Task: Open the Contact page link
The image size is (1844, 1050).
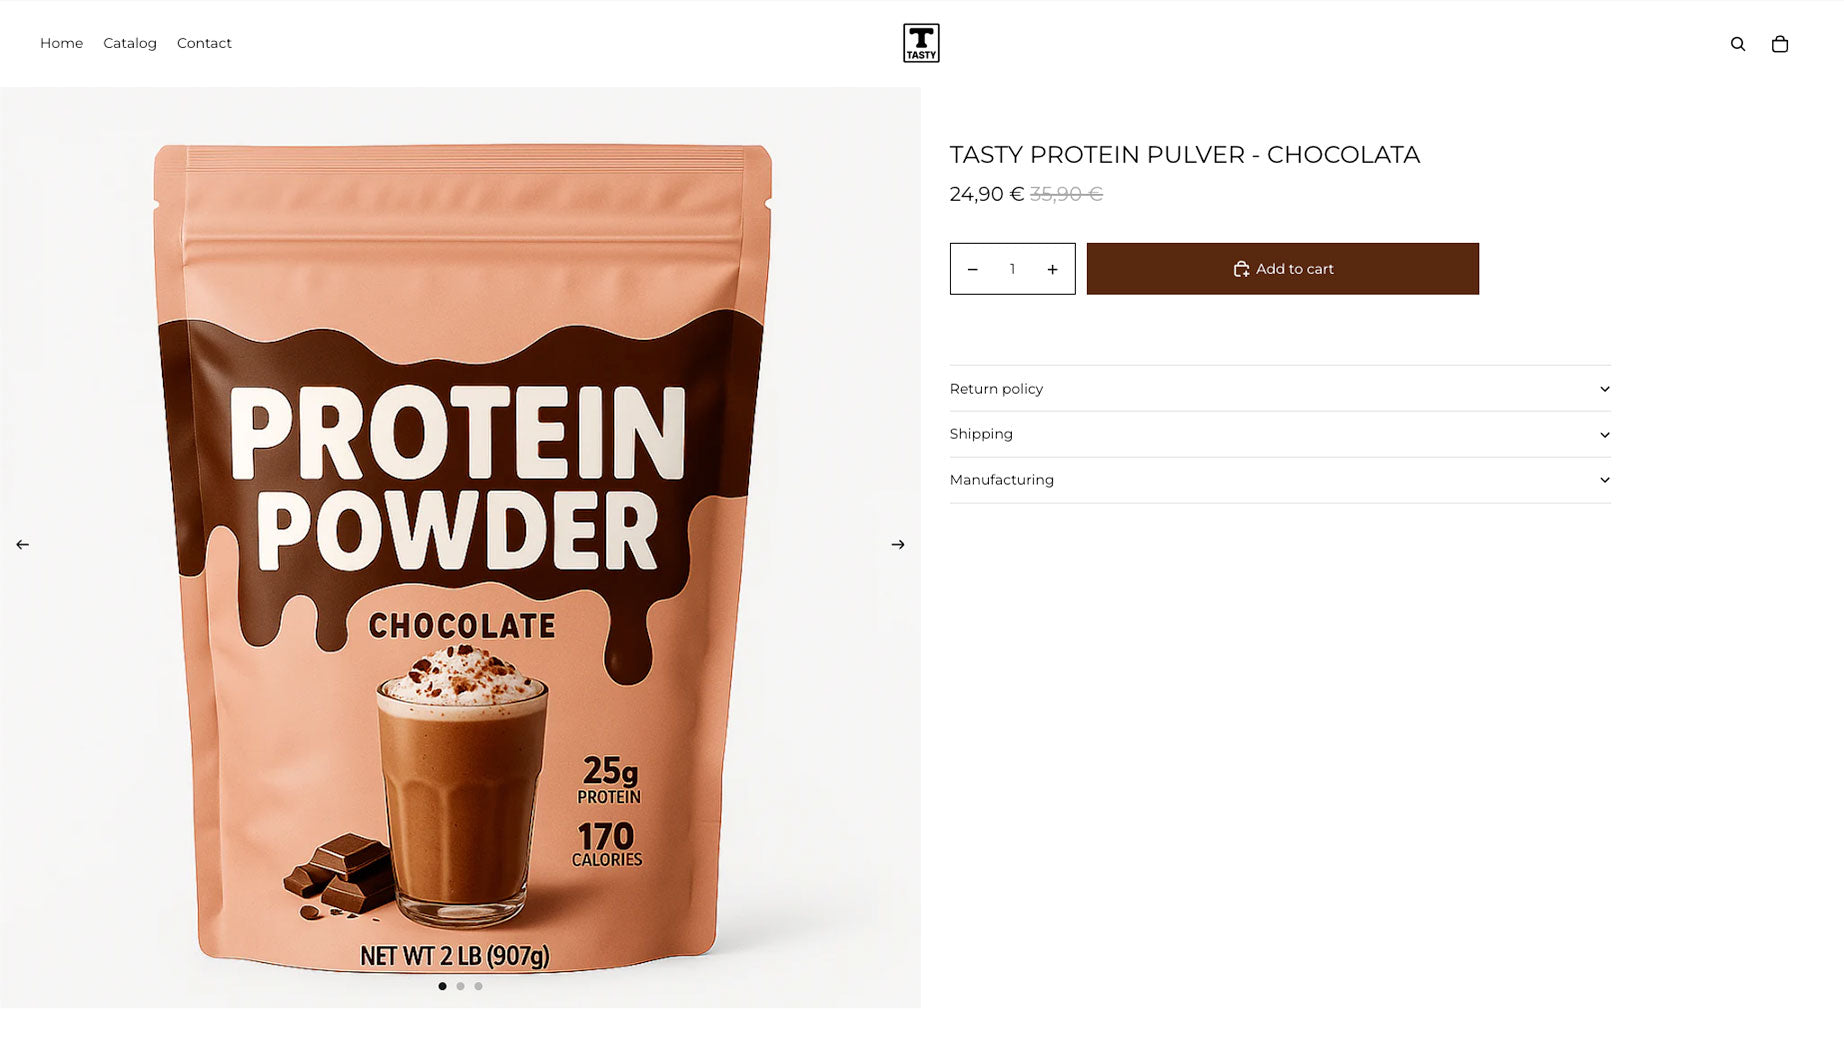Action: coord(204,43)
